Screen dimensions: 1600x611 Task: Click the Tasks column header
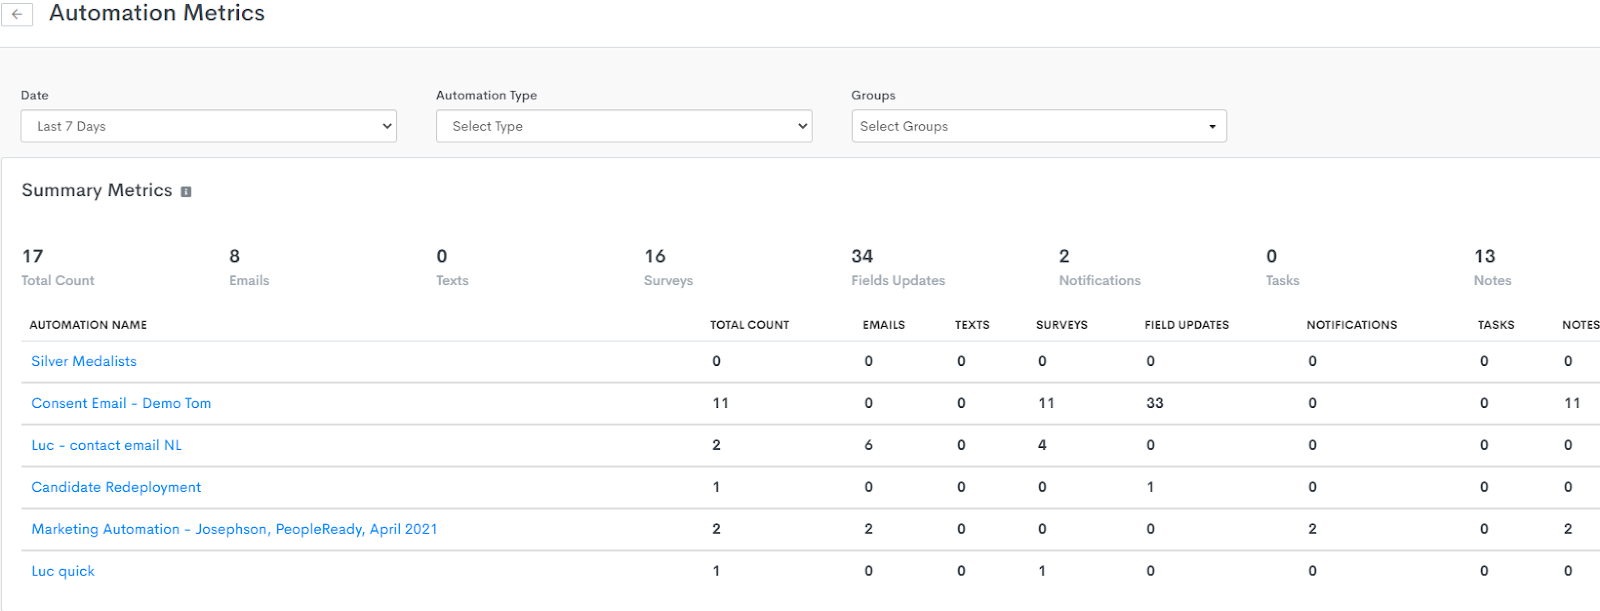1495,325
